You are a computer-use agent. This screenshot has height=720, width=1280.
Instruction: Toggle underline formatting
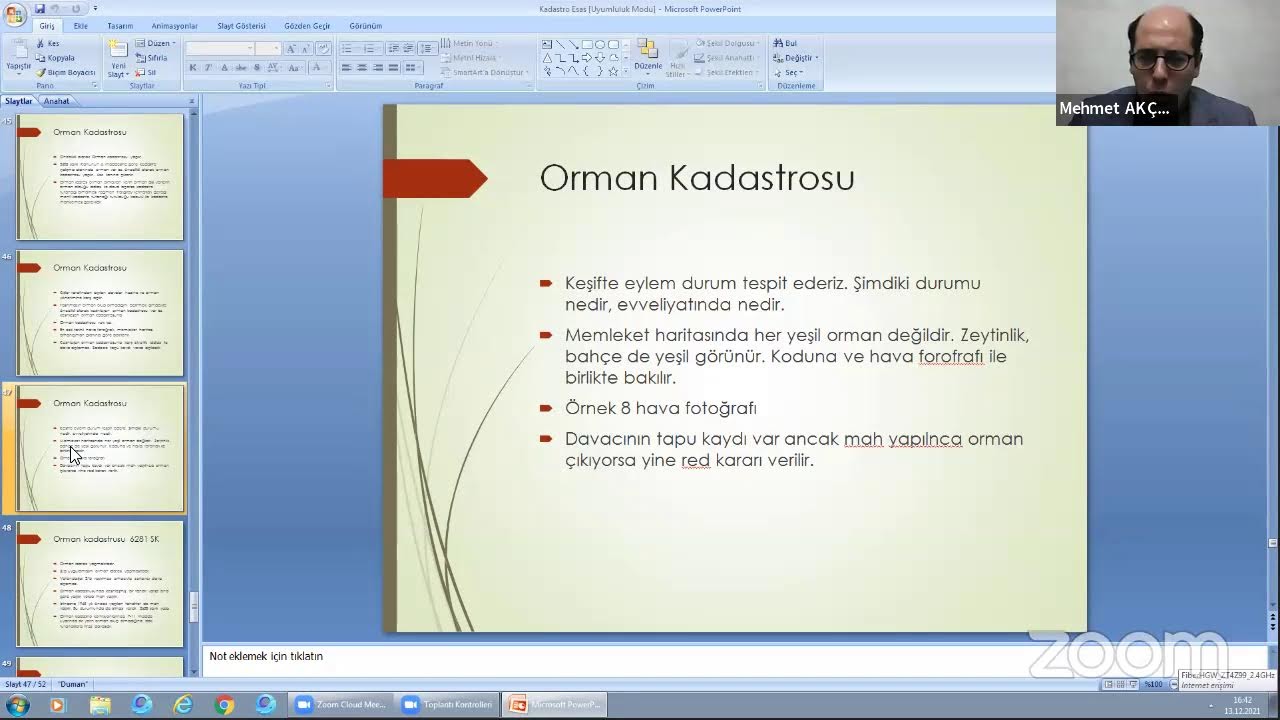[x=224, y=67]
